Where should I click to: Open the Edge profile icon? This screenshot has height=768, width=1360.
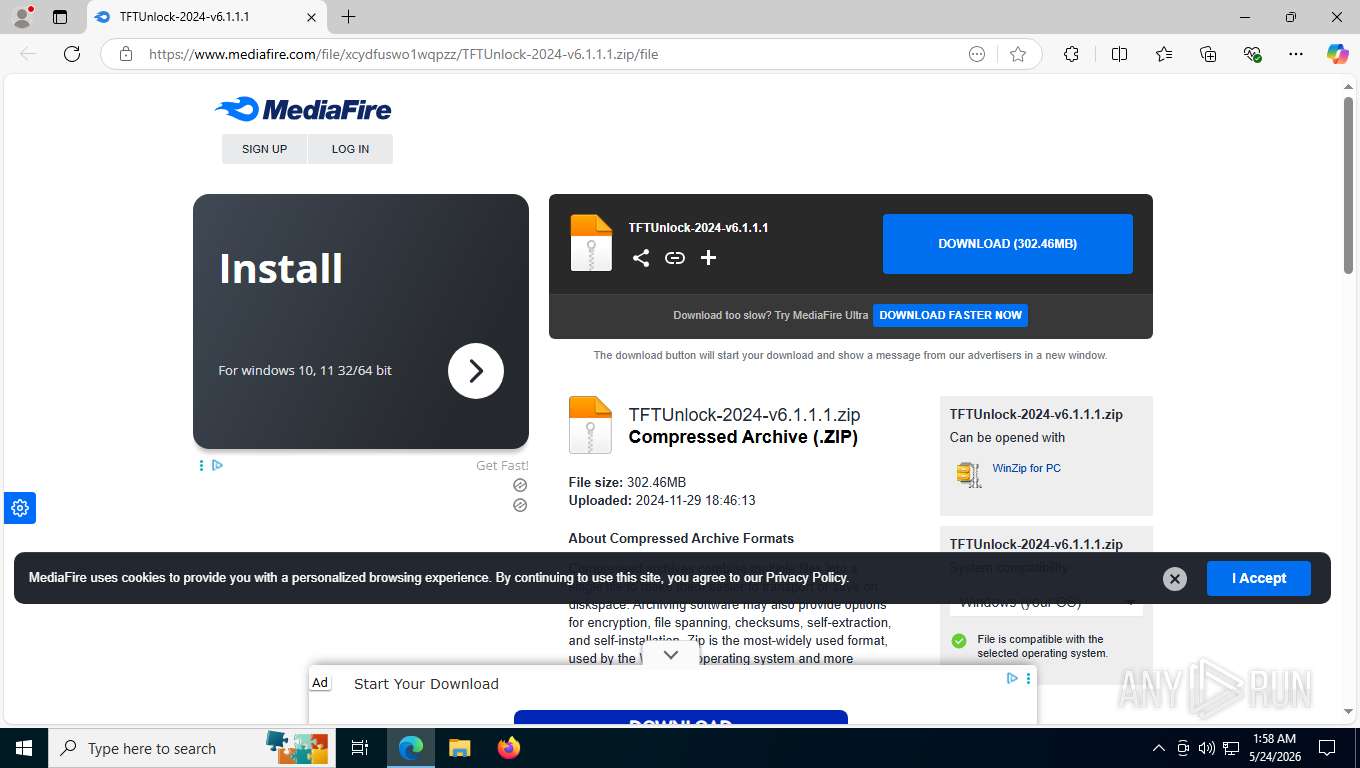pos(22,17)
